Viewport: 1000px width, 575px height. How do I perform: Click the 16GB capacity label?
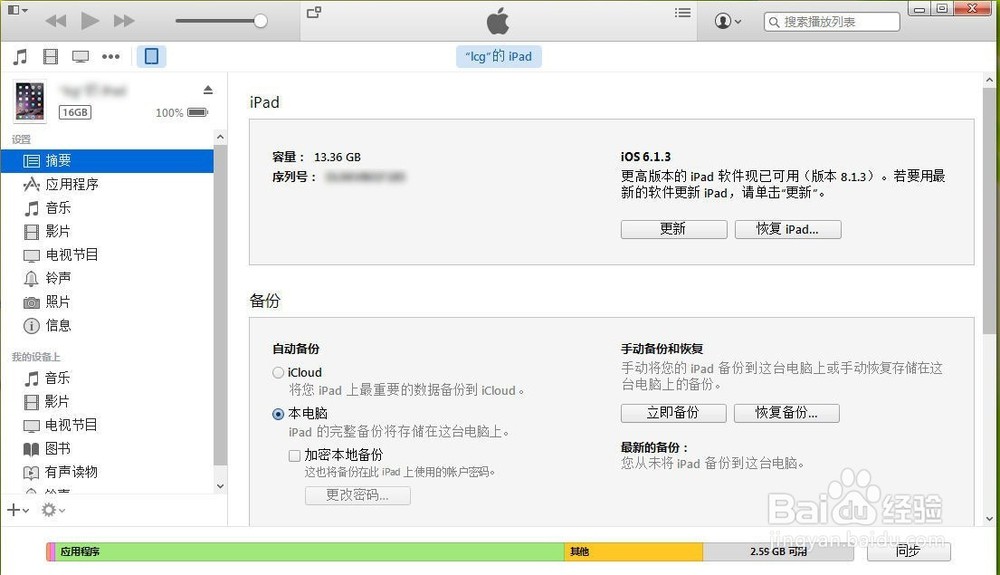(75, 113)
